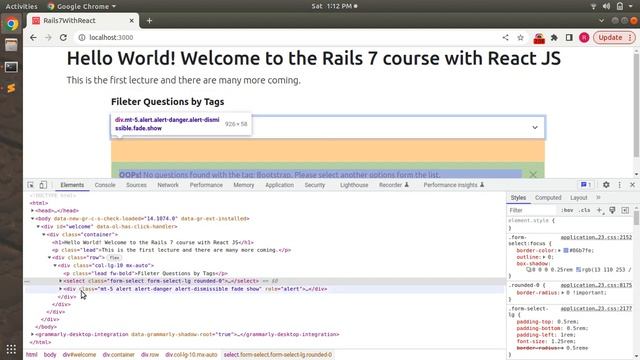640x360 pixels.
Task: Show applications grid in the dock
Action: click(11, 349)
